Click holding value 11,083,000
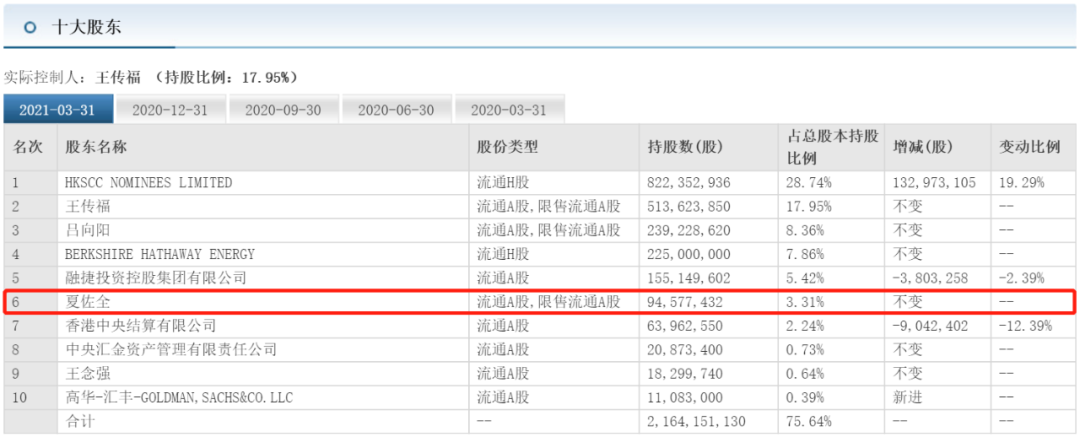The height and width of the screenshot is (437, 1080). point(683,398)
